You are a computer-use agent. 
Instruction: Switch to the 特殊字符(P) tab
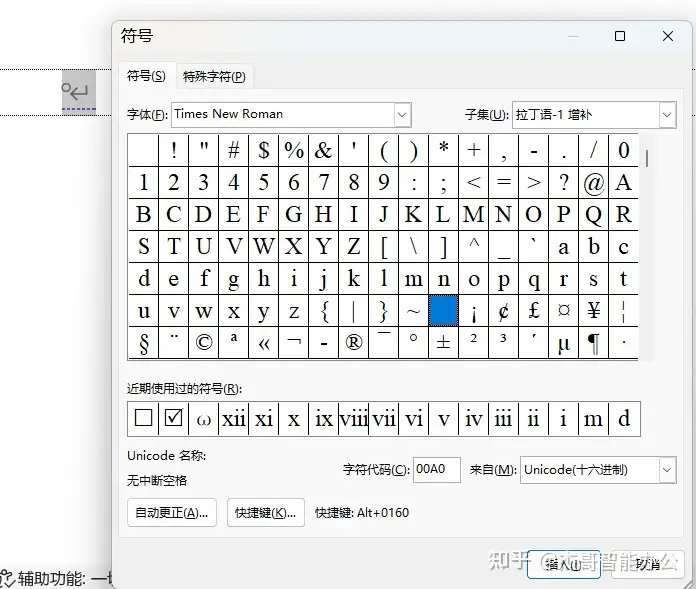[214, 77]
